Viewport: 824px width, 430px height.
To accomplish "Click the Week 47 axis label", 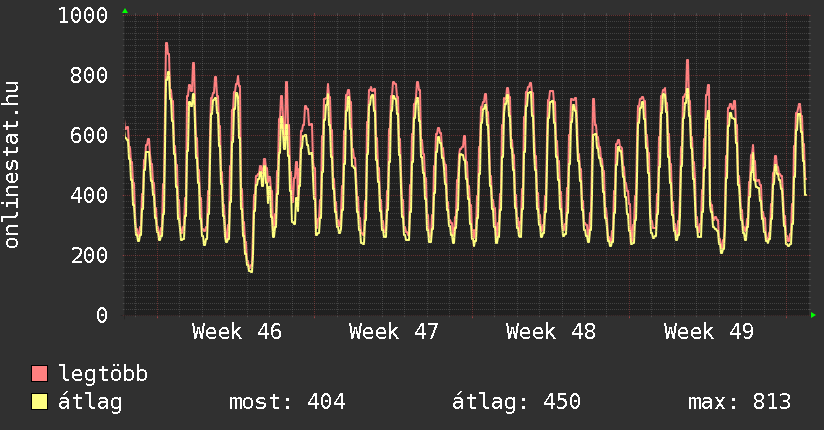I will pos(394,332).
